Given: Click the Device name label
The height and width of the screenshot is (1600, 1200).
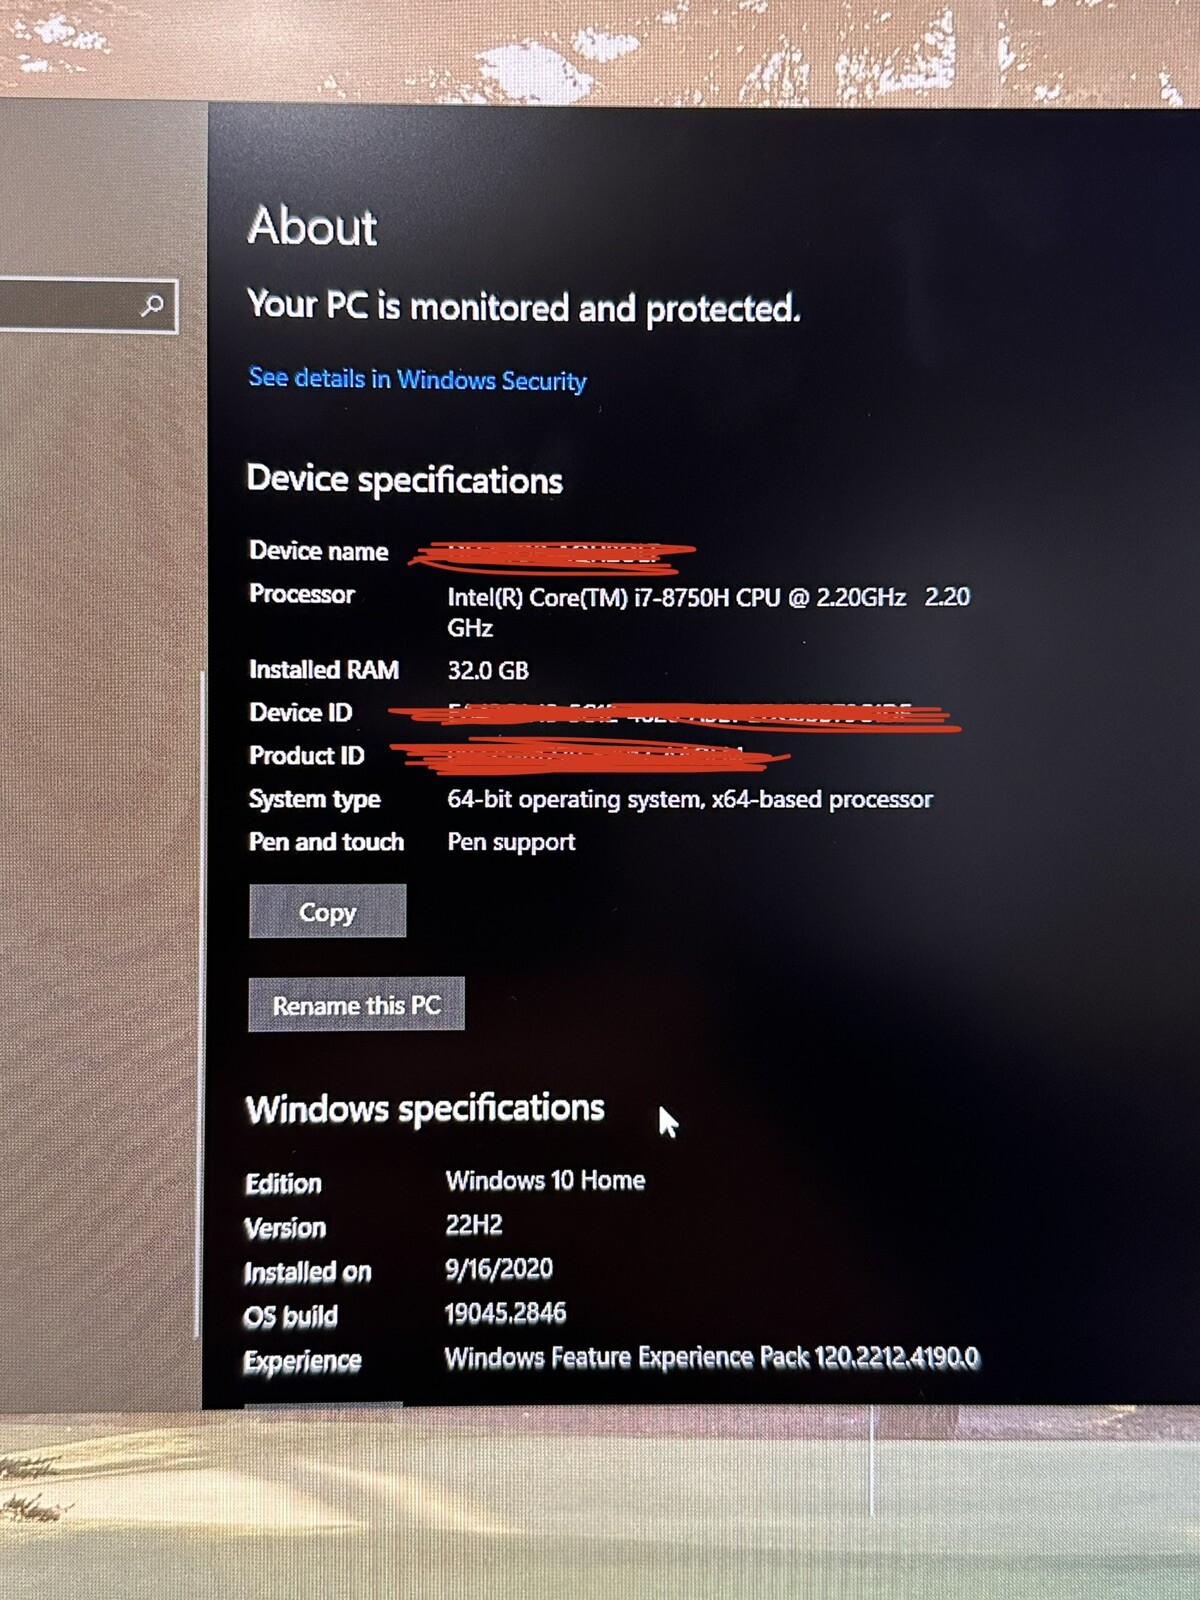Looking at the screenshot, I should point(319,551).
